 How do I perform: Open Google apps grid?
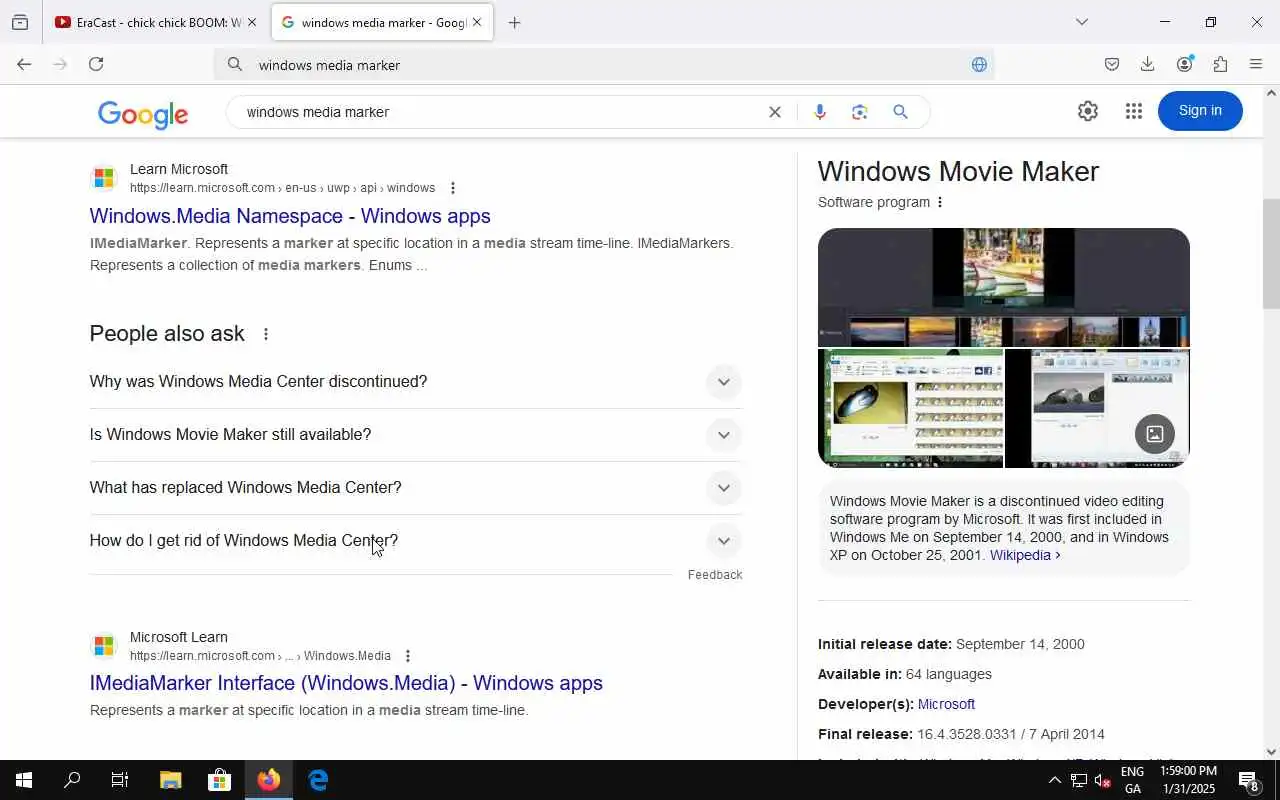1133,111
